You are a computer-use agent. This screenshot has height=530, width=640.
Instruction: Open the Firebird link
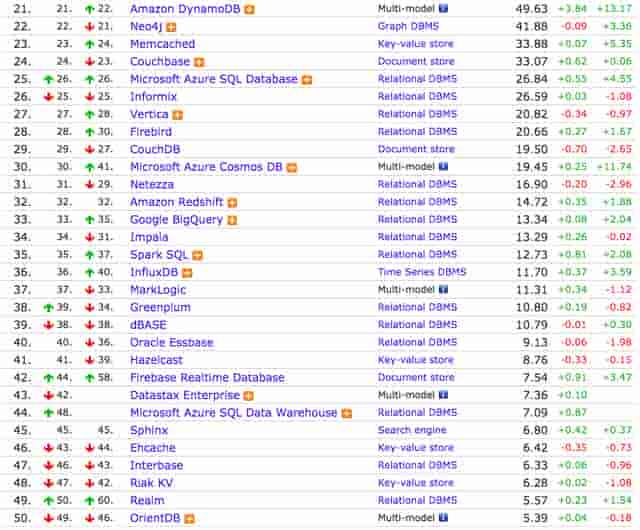(x=151, y=132)
